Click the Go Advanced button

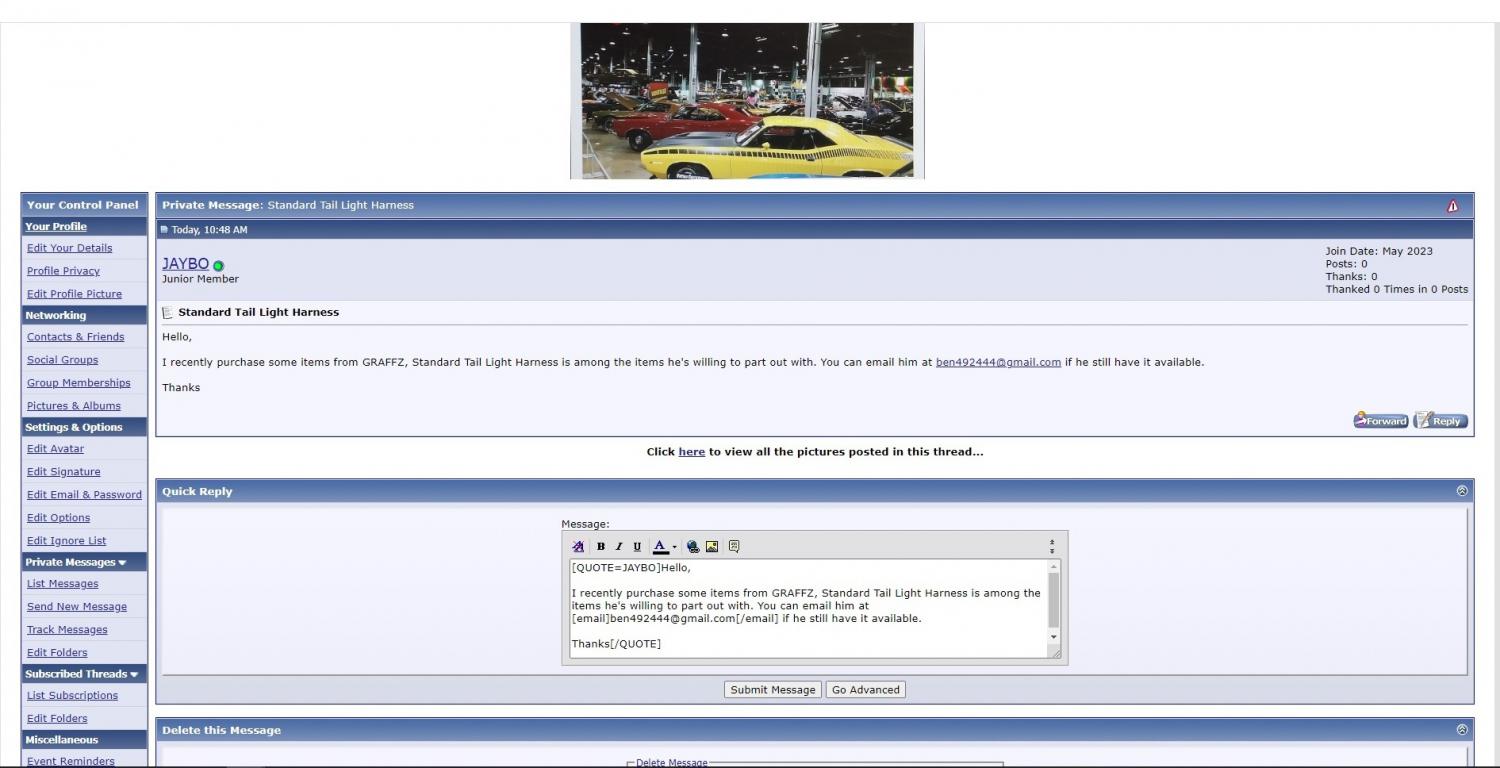coord(865,690)
